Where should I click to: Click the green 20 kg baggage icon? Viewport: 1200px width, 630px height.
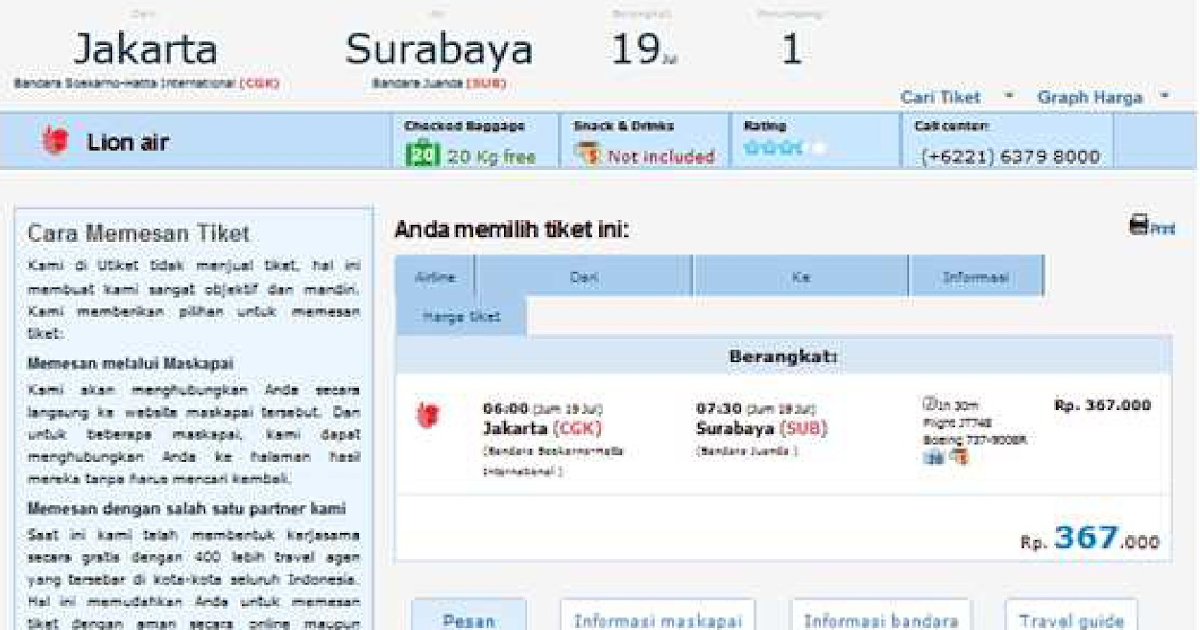click(423, 156)
